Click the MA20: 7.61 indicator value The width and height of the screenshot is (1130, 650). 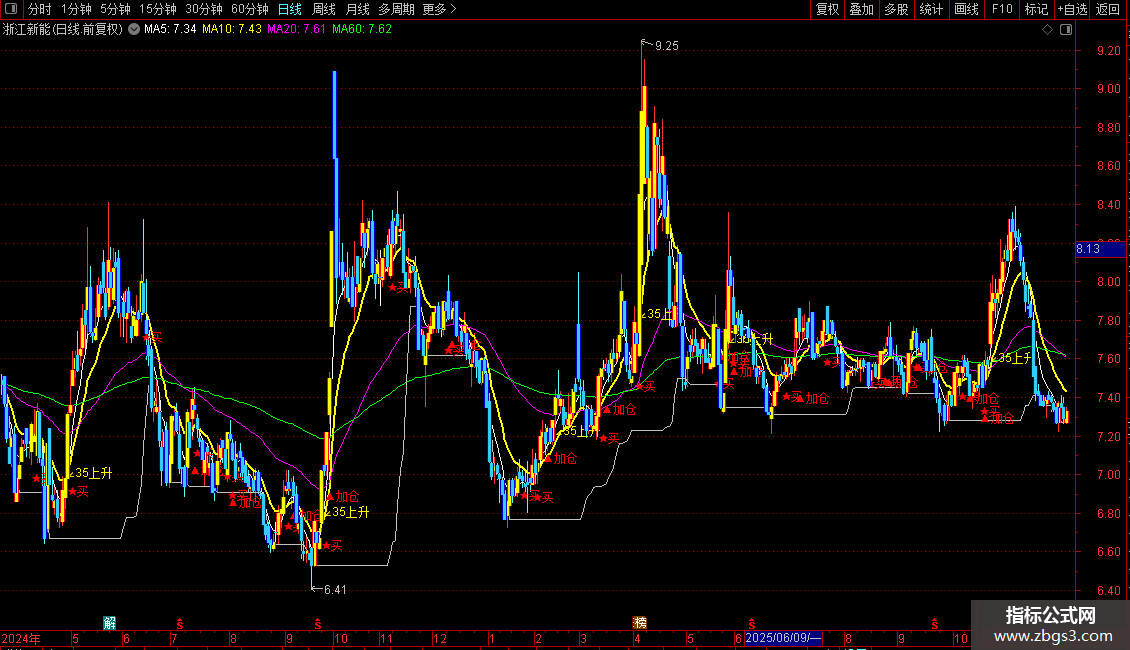tap(296, 29)
